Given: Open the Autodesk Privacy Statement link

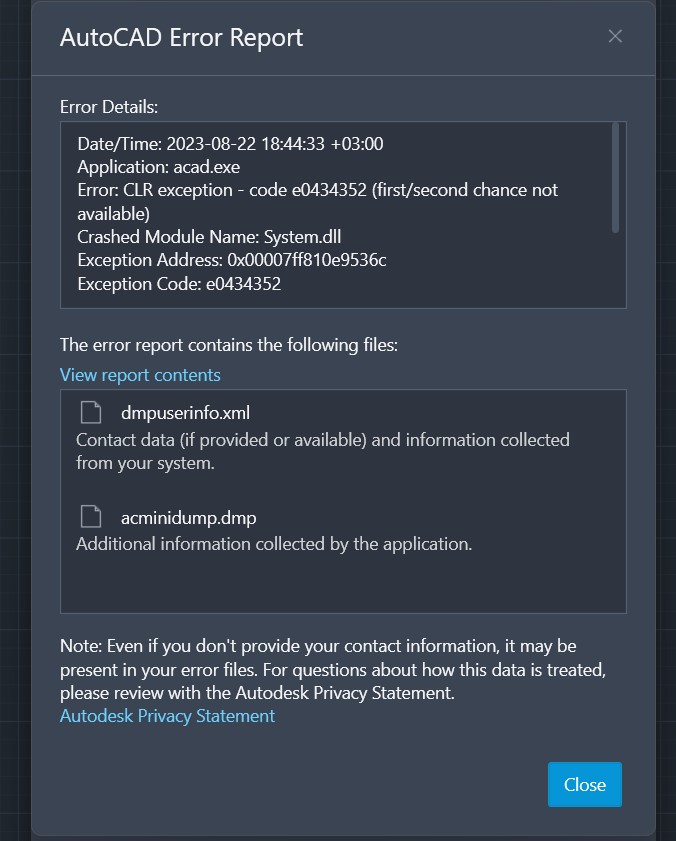Looking at the screenshot, I should tap(167, 716).
